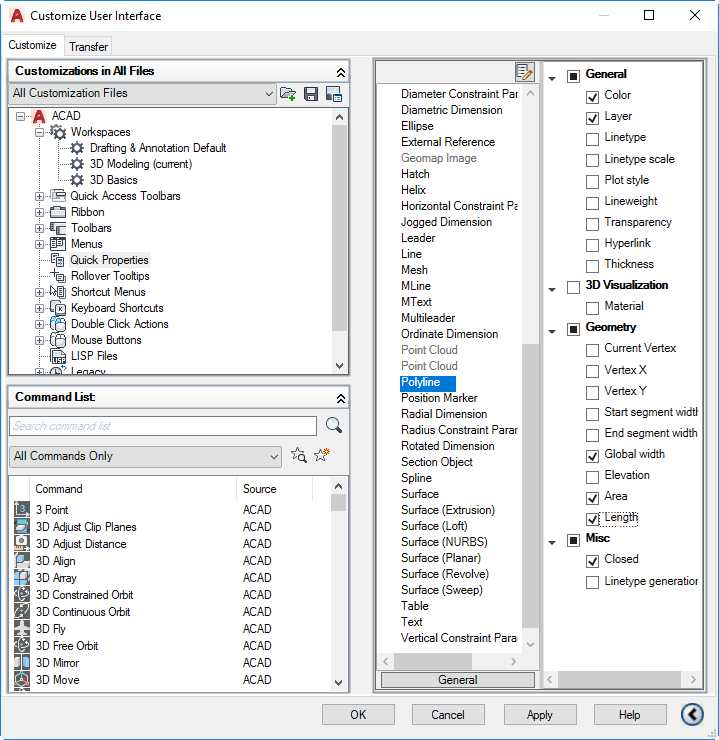Click the Load partial customization file icon
The width and height of the screenshot is (719, 740).
(288, 93)
